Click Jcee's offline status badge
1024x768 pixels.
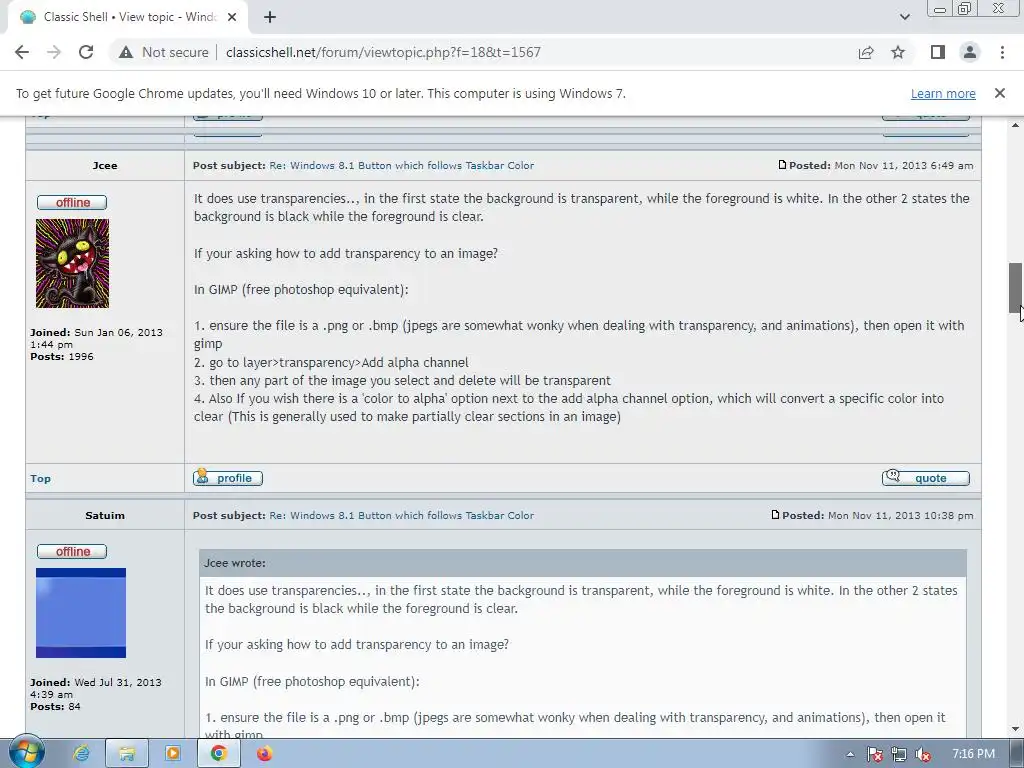72,202
